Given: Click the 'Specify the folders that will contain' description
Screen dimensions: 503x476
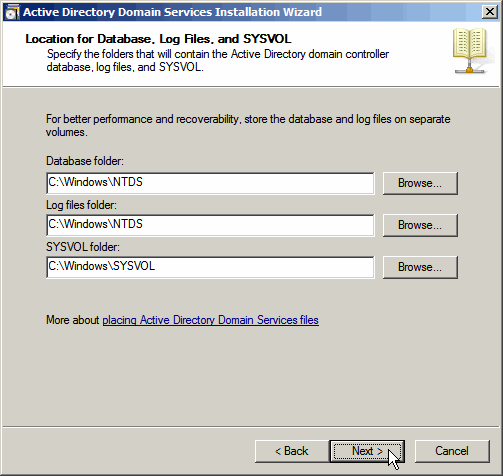Looking at the screenshot, I should (218, 61).
